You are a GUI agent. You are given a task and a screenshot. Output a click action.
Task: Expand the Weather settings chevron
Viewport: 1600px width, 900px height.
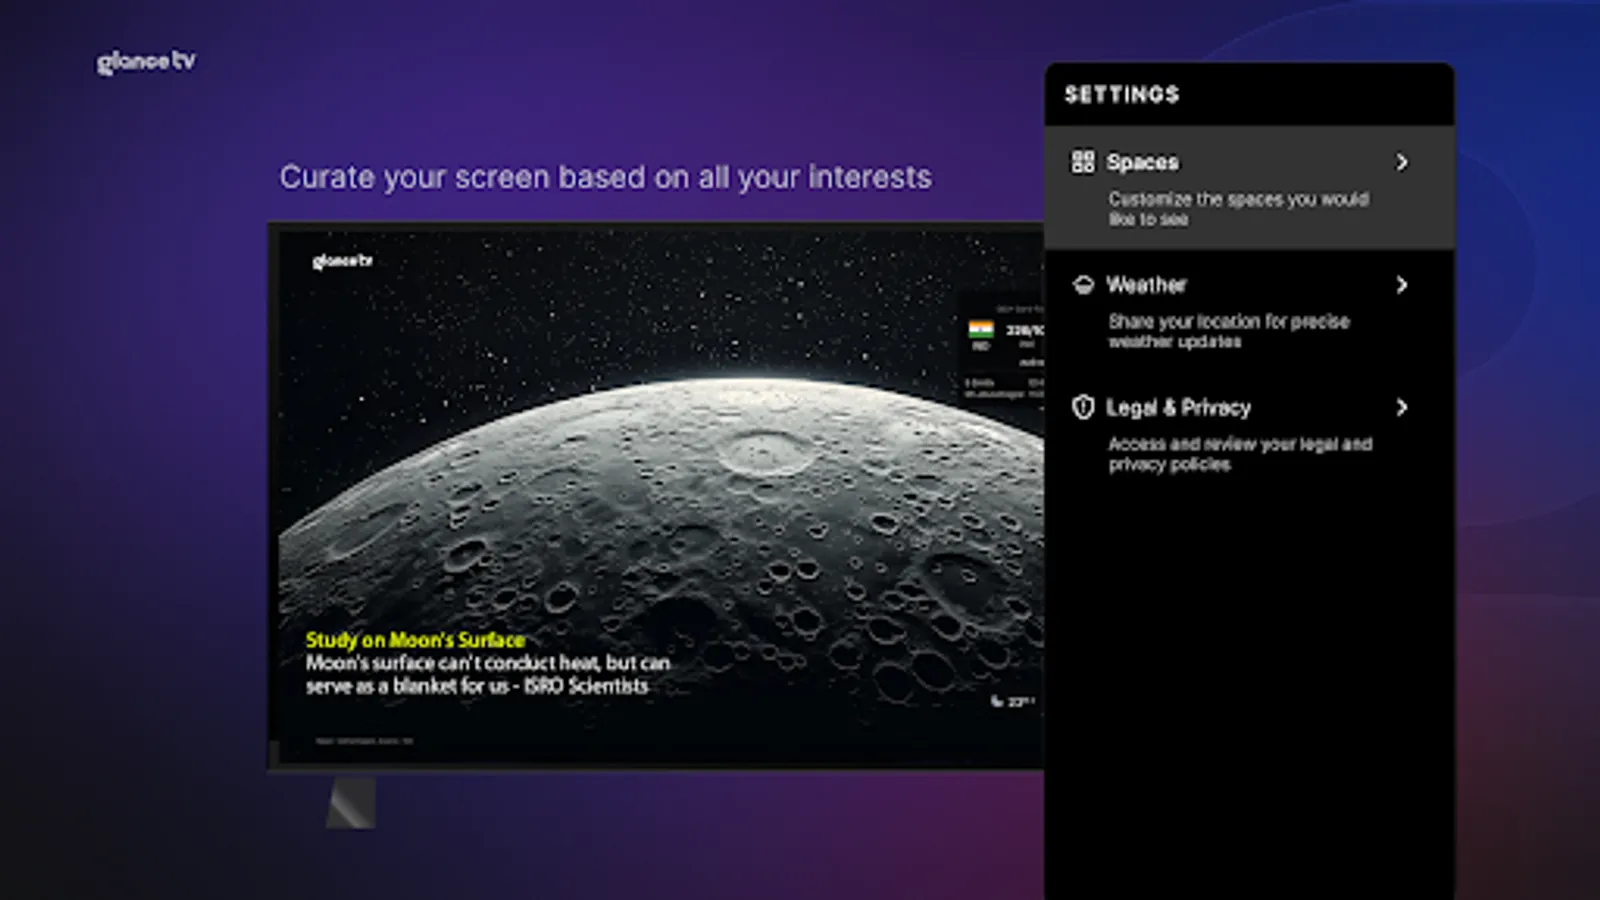[1403, 285]
